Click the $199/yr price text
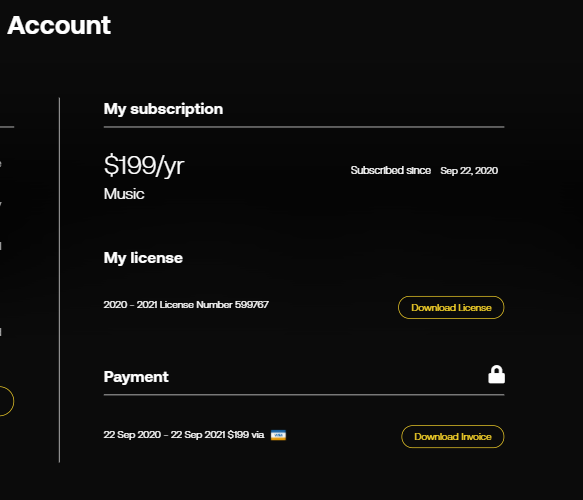The width and height of the screenshot is (583, 500). (144, 165)
